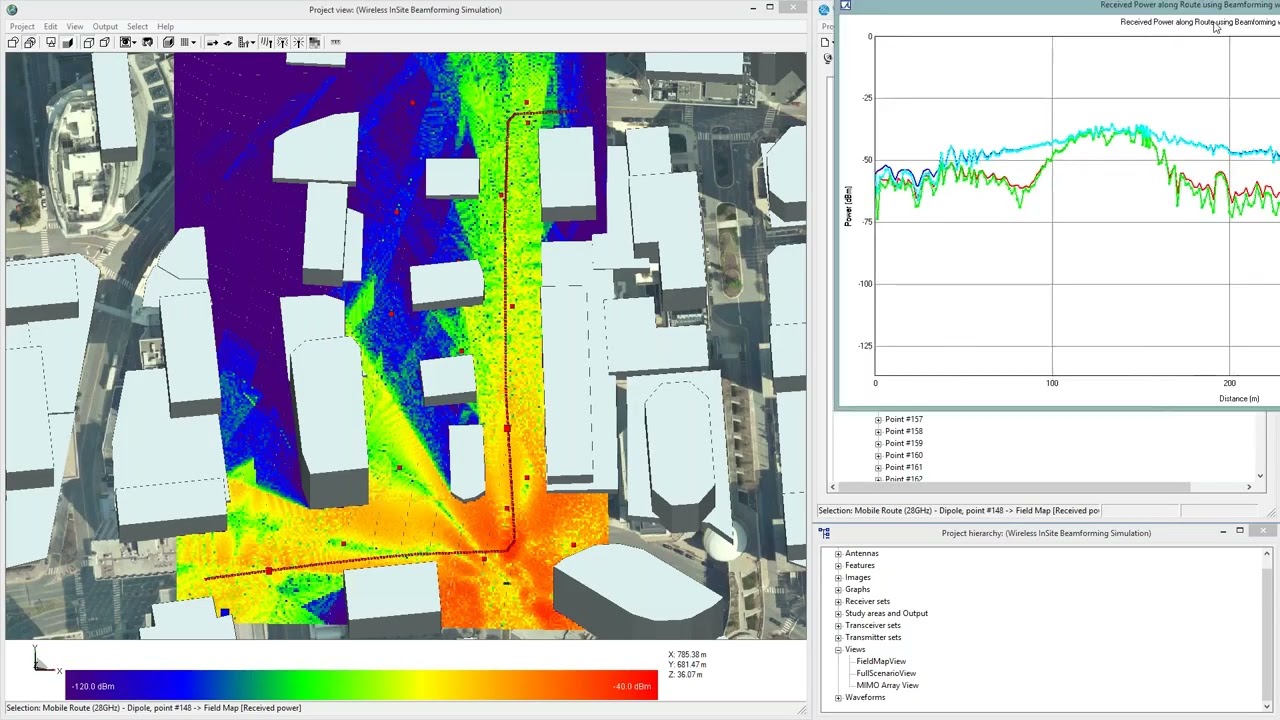Click the Project hierarchy scroll-down arrow

1267,707
